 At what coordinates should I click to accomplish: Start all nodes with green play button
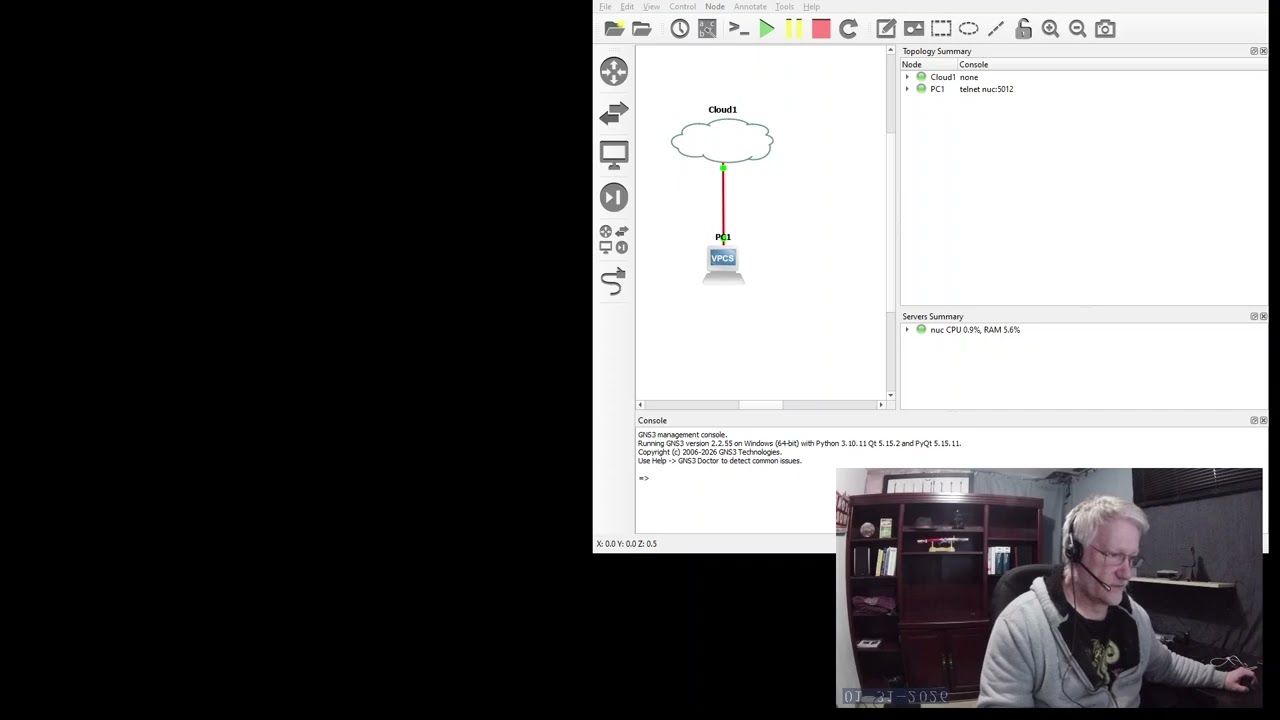click(x=766, y=29)
